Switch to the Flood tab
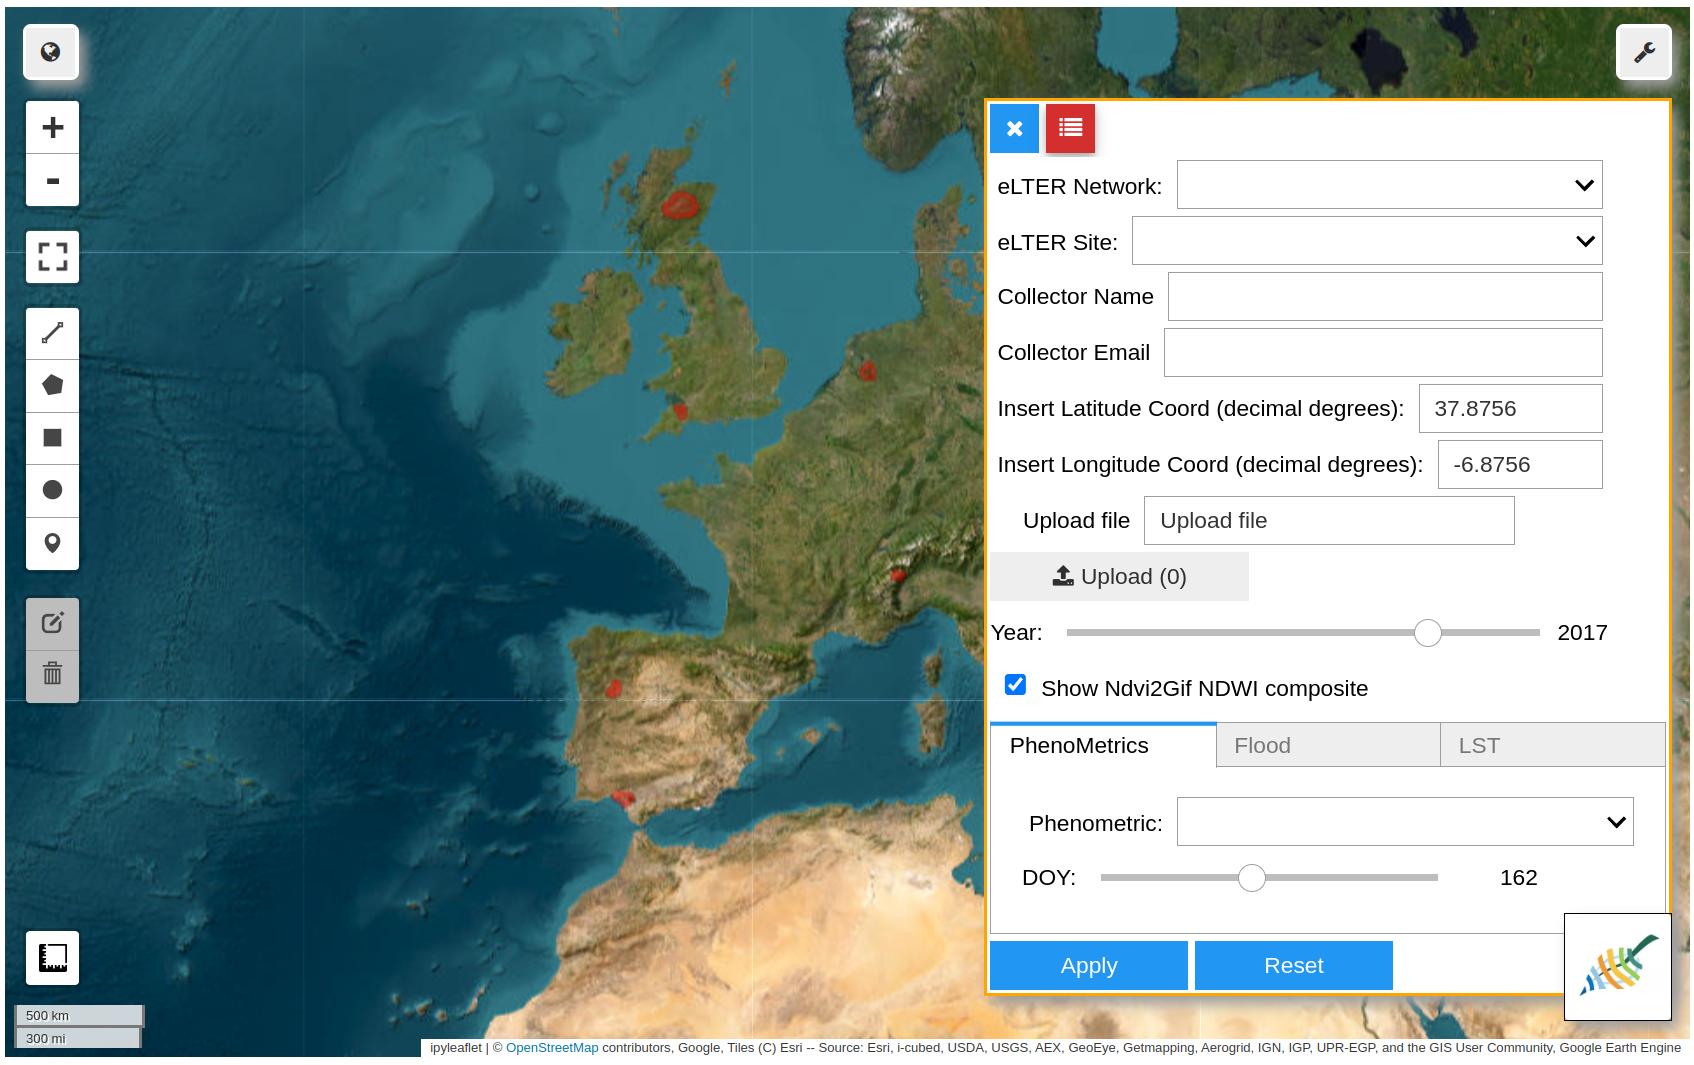This screenshot has height=1065, width=1694. point(1327,746)
